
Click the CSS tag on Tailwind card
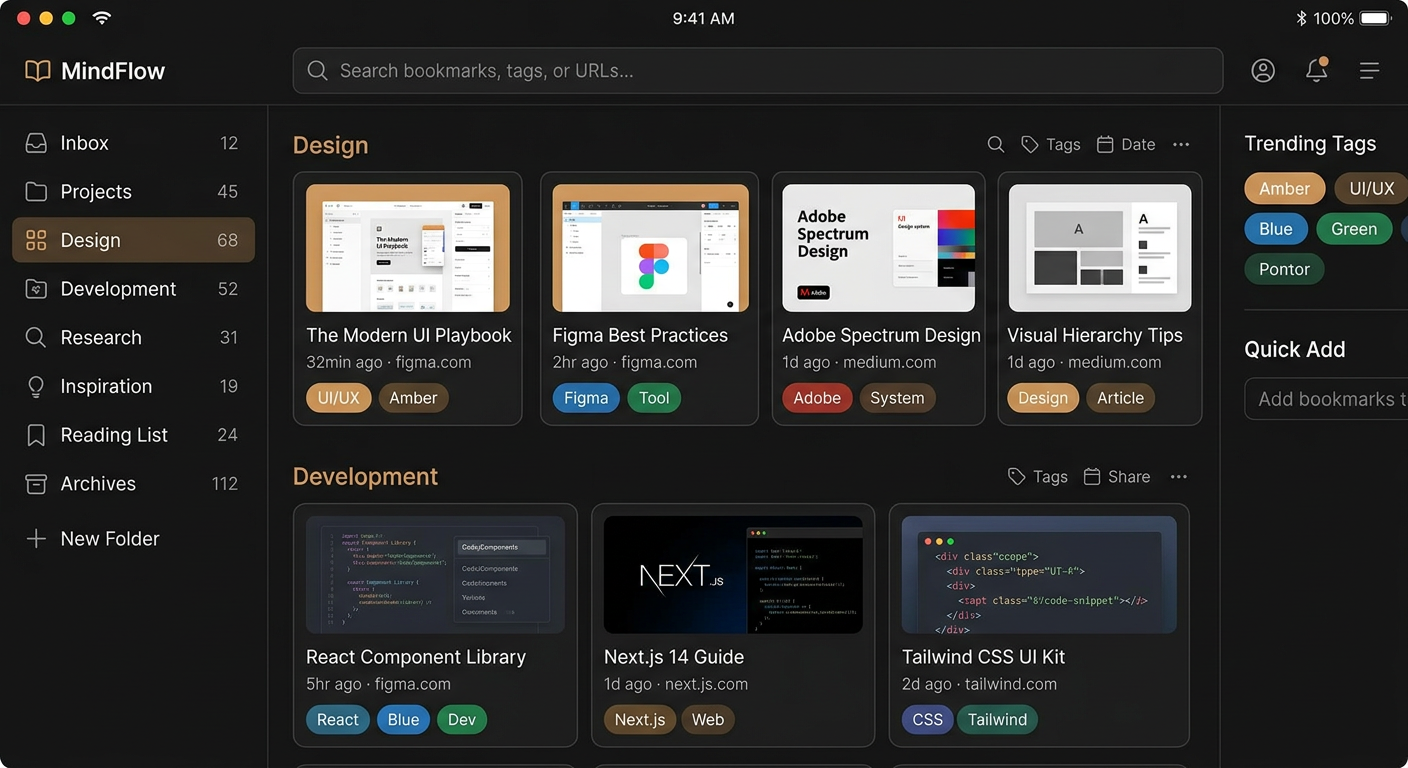927,720
